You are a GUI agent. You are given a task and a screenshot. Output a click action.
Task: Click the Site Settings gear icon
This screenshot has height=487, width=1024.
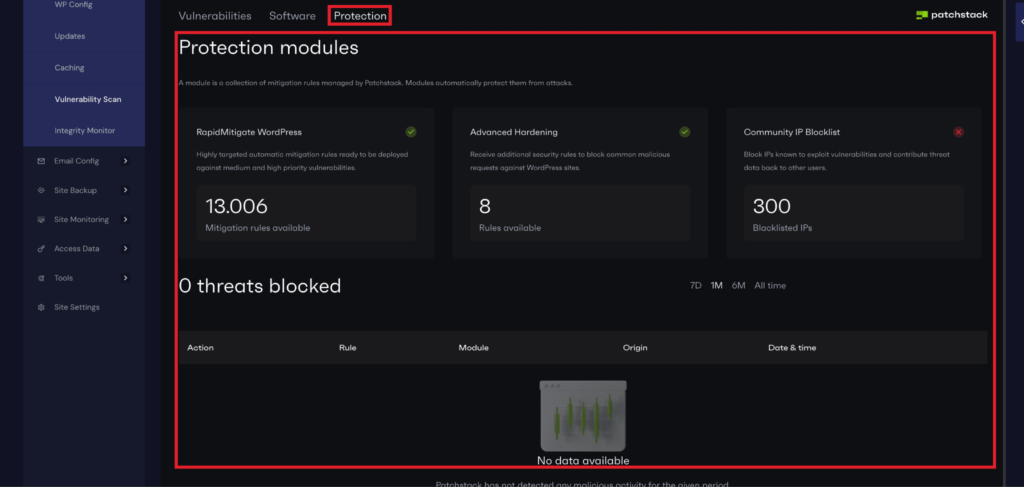coord(41,307)
